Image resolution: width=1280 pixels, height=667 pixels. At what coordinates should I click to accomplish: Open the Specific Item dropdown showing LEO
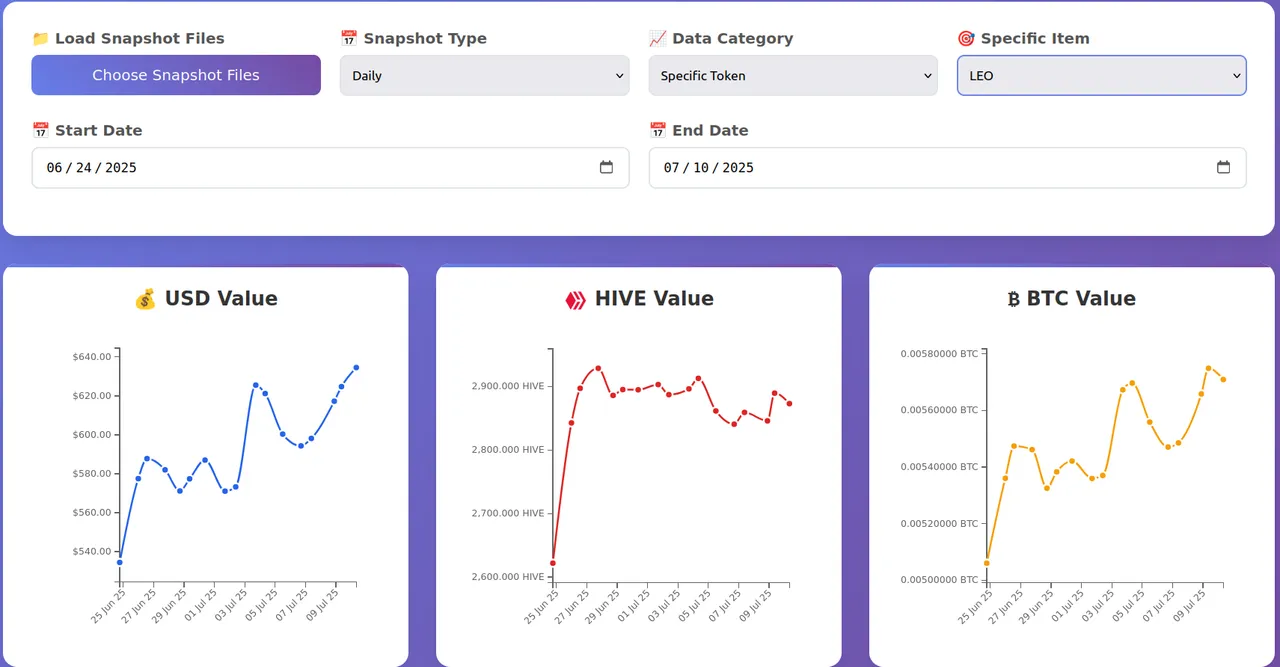(x=1102, y=75)
